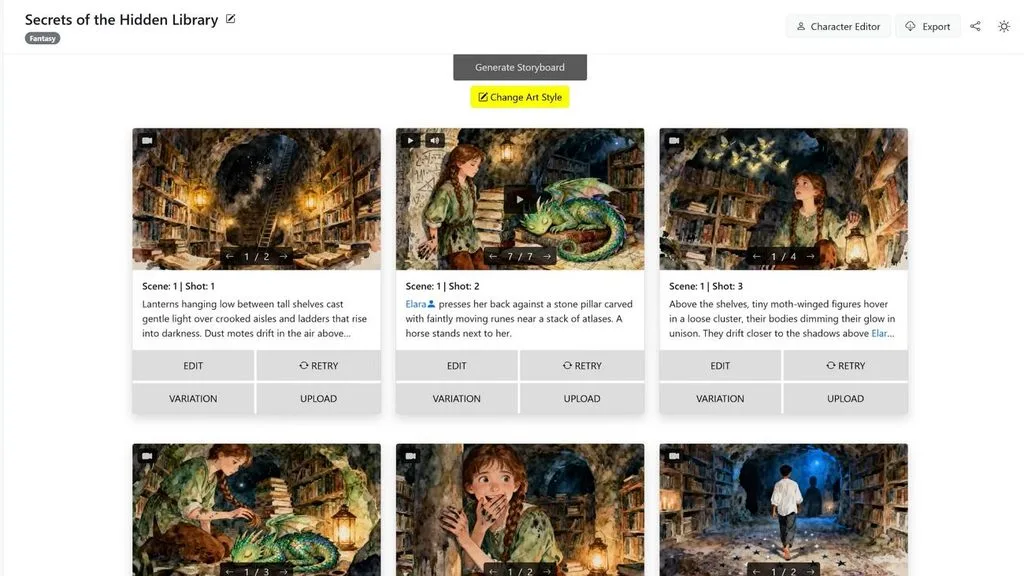Click Change Art Style button

click(520, 97)
